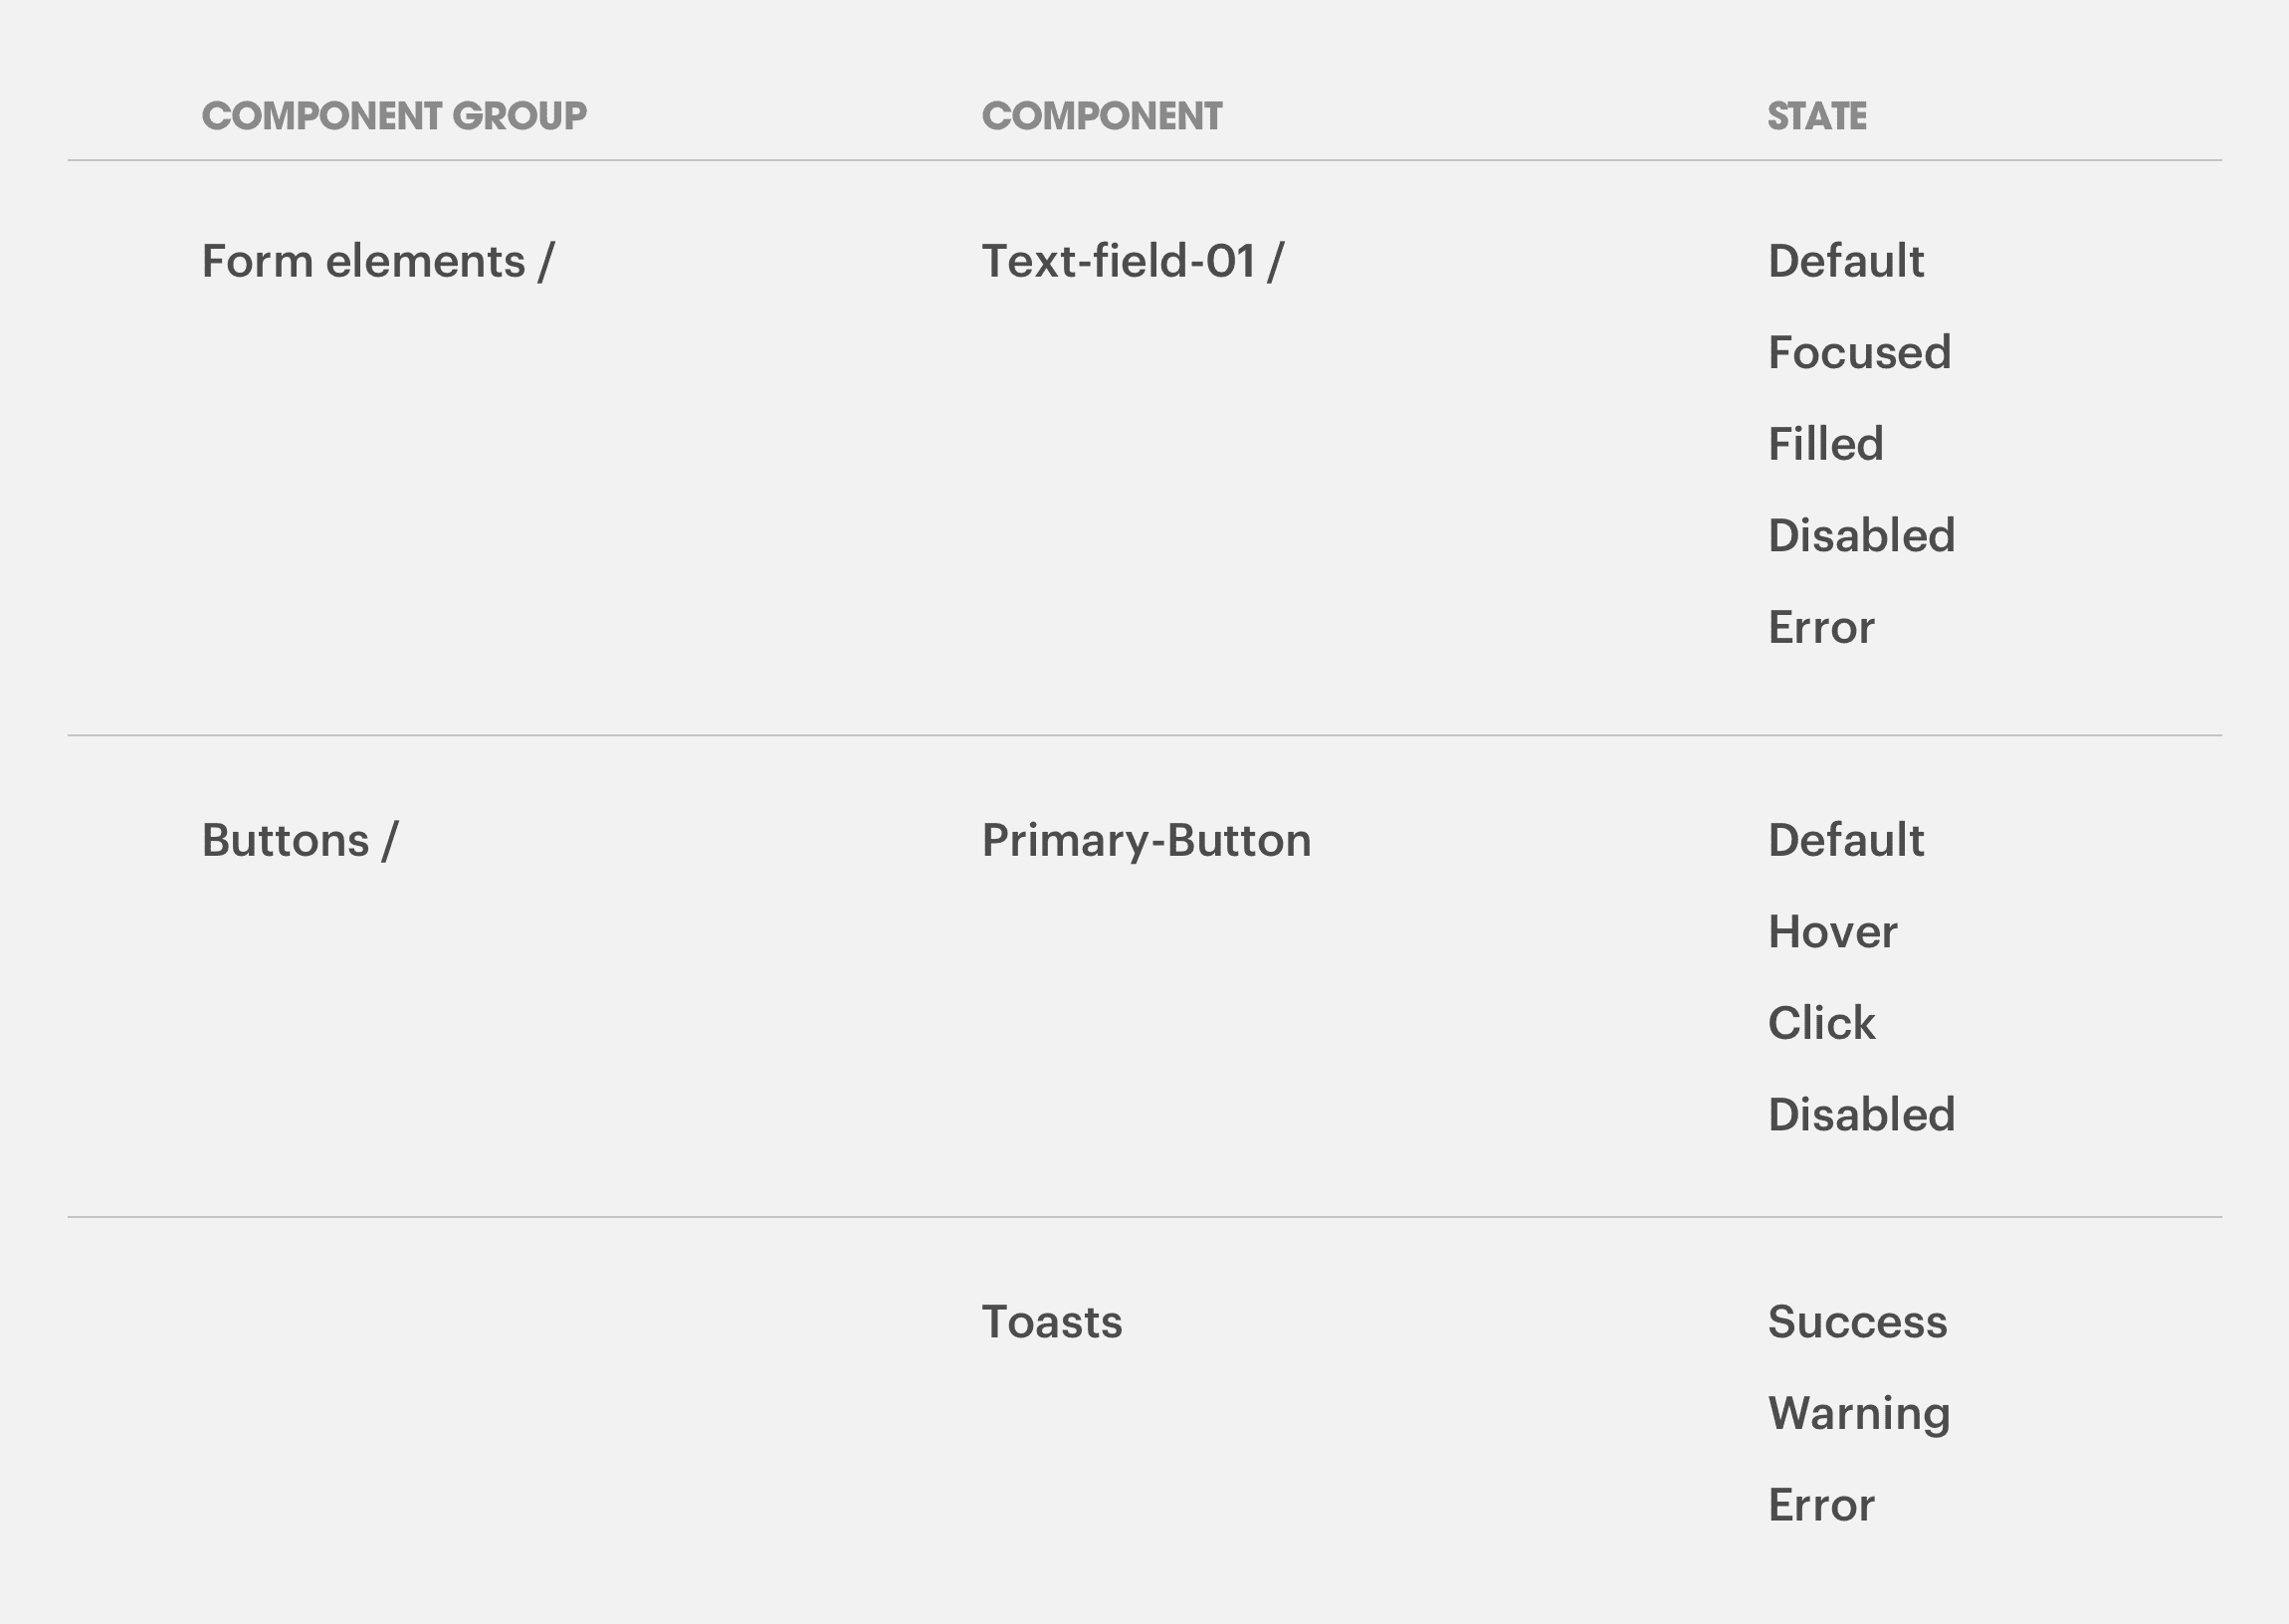Click the Disabled state of Primary-Button
This screenshot has width=2289, height=1624.
click(x=1861, y=1115)
